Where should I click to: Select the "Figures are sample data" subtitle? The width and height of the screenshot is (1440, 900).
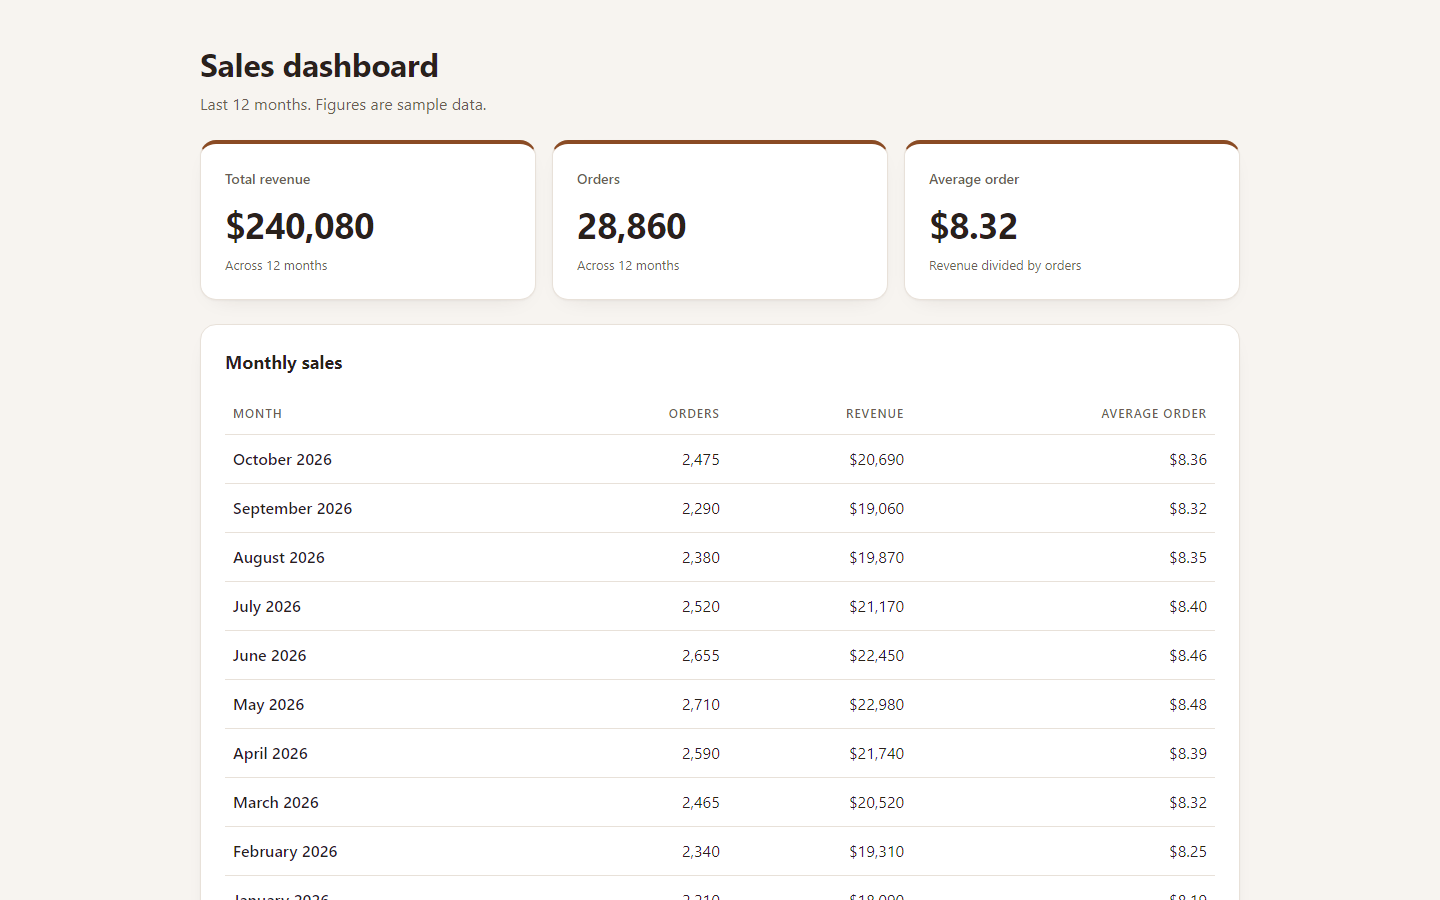[x=400, y=105]
